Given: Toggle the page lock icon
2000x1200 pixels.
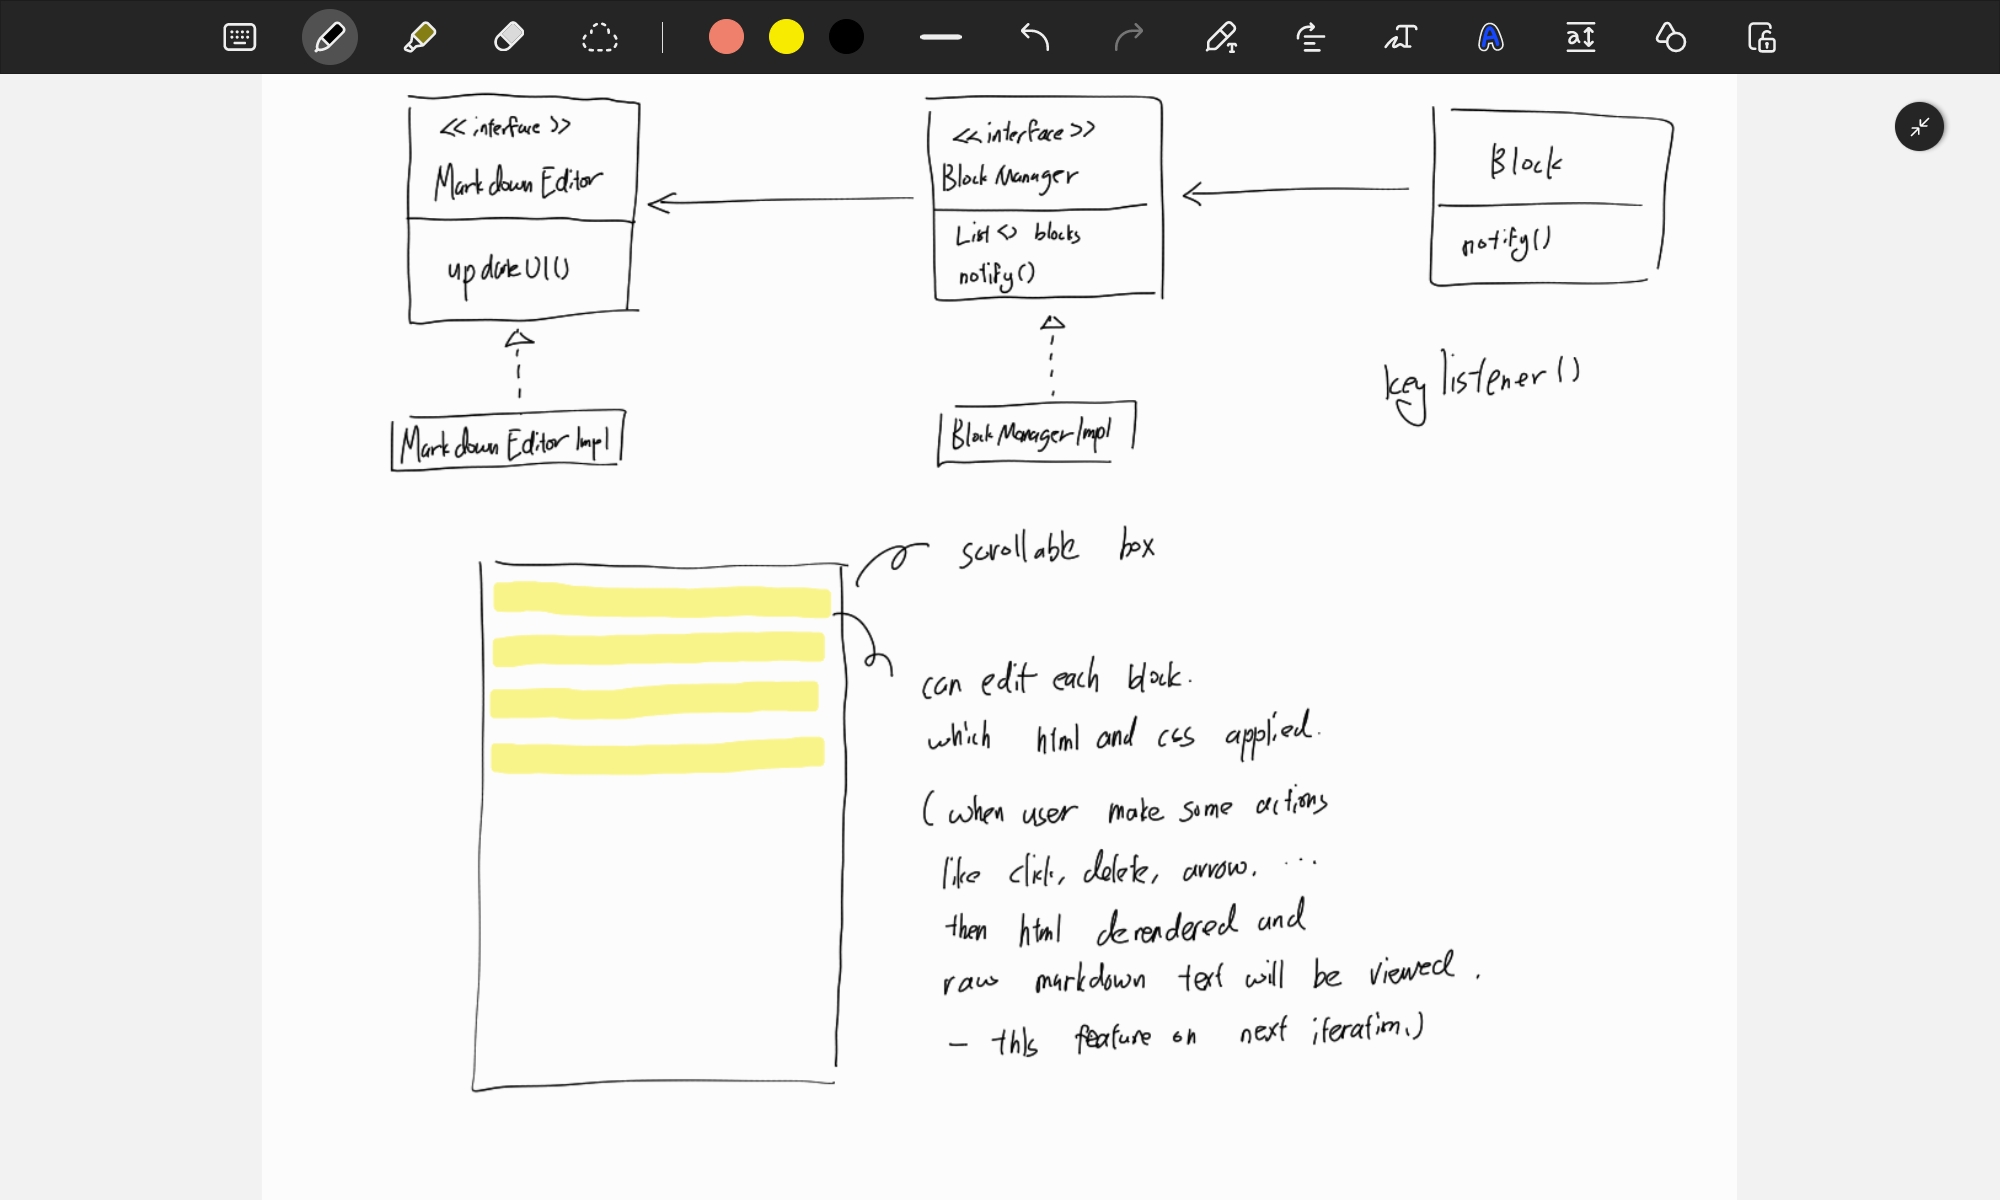Looking at the screenshot, I should (1761, 38).
